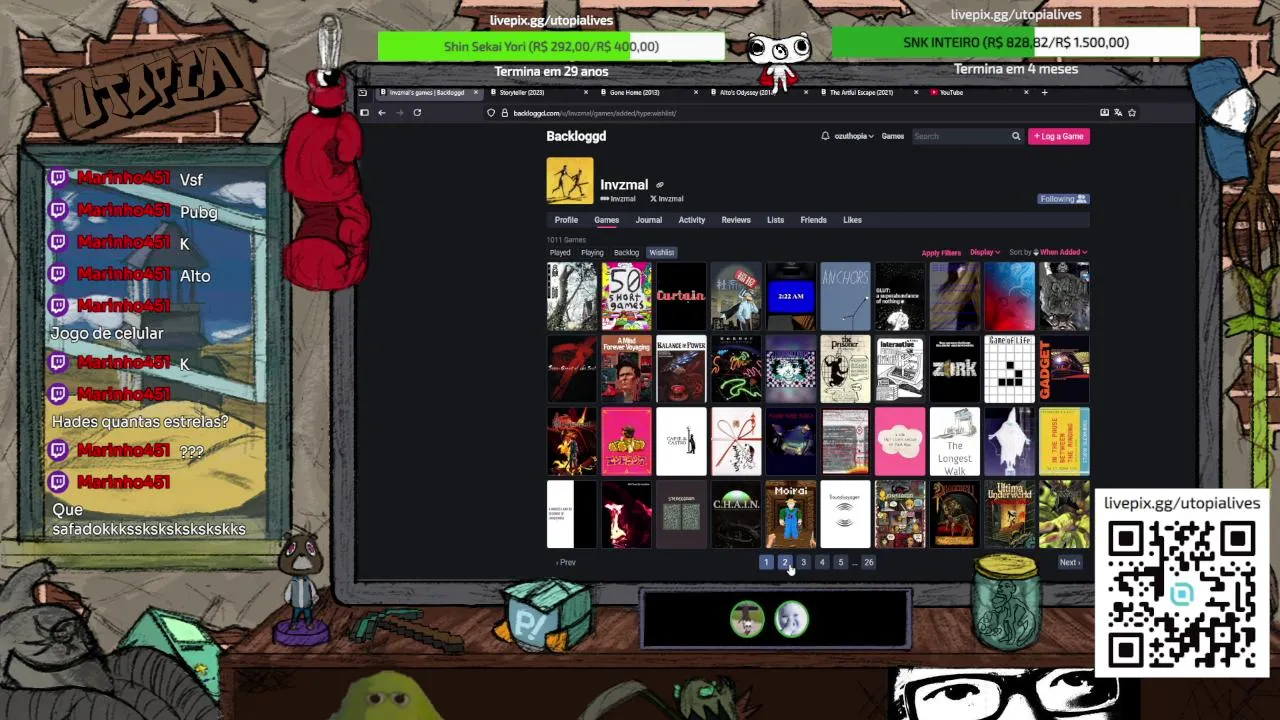The width and height of the screenshot is (1280, 720).
Task: Open the Moirai game cover
Action: point(790,515)
